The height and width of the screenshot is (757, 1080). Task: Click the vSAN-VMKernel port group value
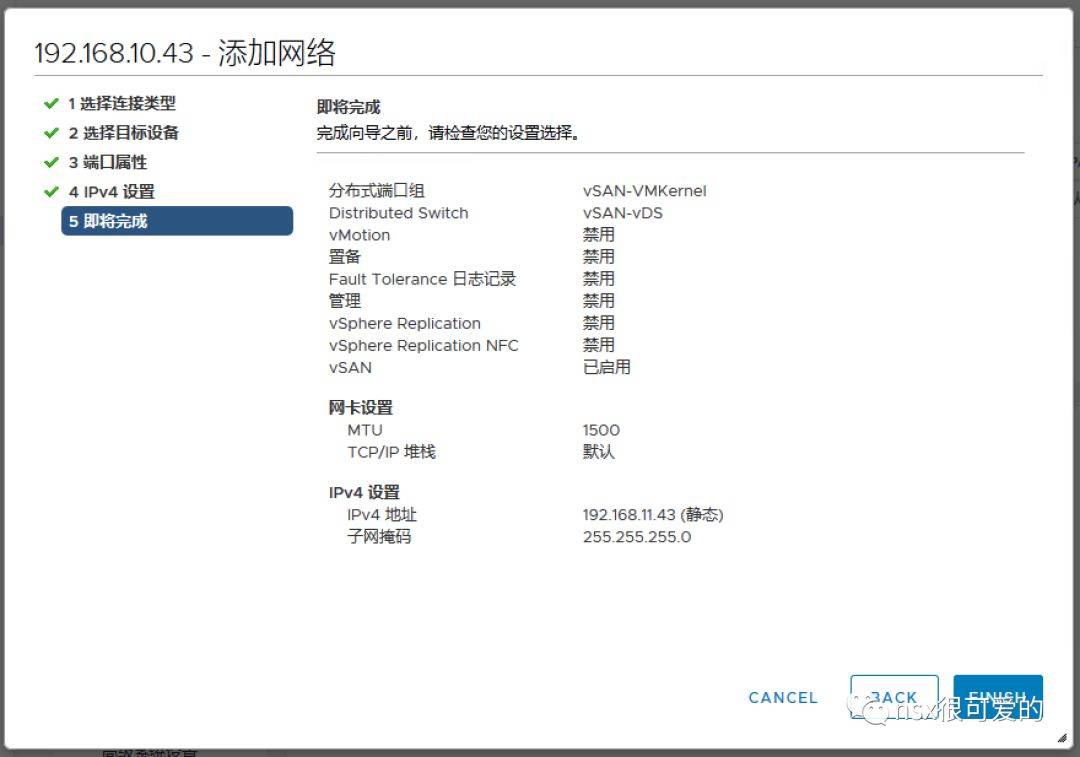click(x=644, y=191)
